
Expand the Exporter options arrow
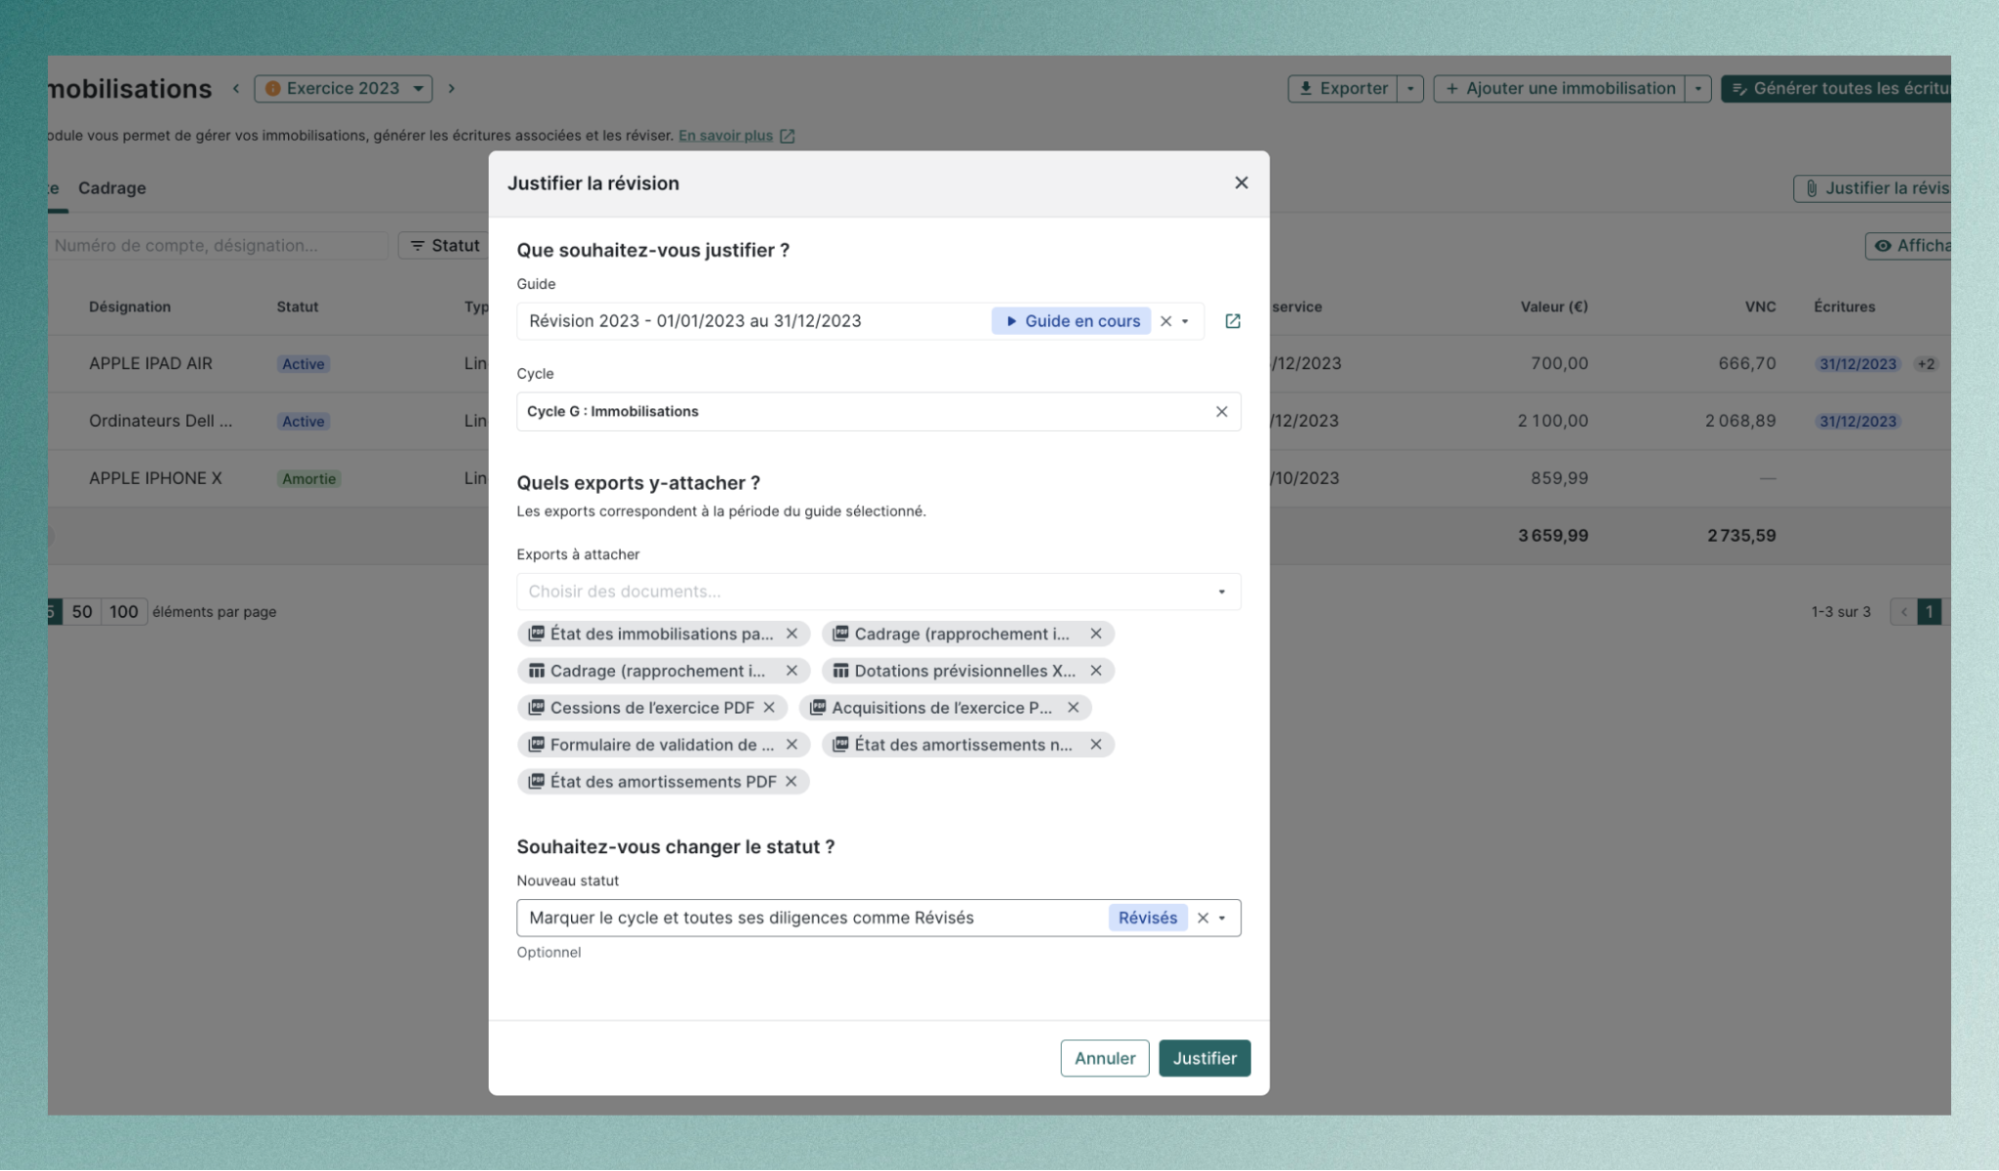pos(1410,89)
